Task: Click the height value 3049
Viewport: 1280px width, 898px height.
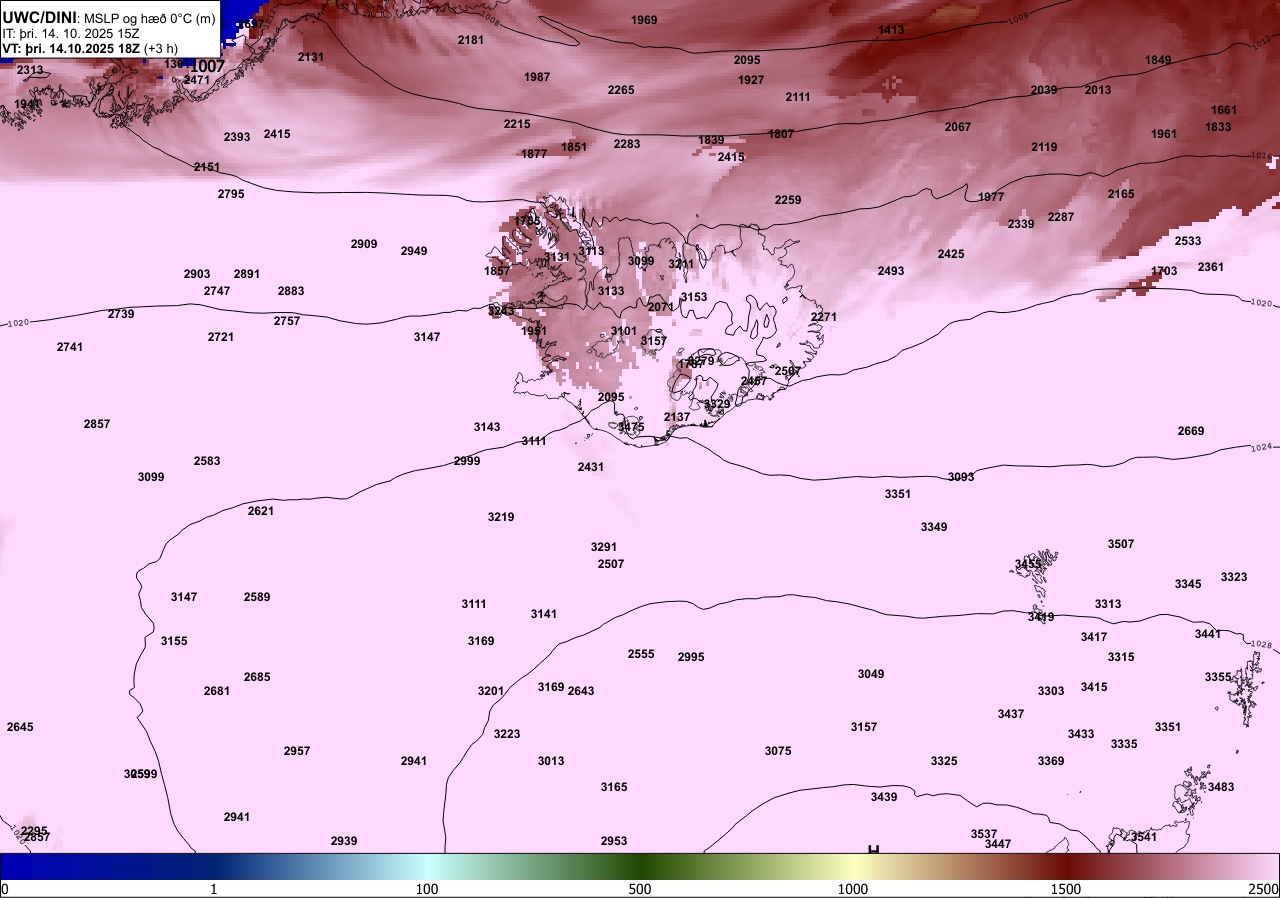Action: pos(871,674)
